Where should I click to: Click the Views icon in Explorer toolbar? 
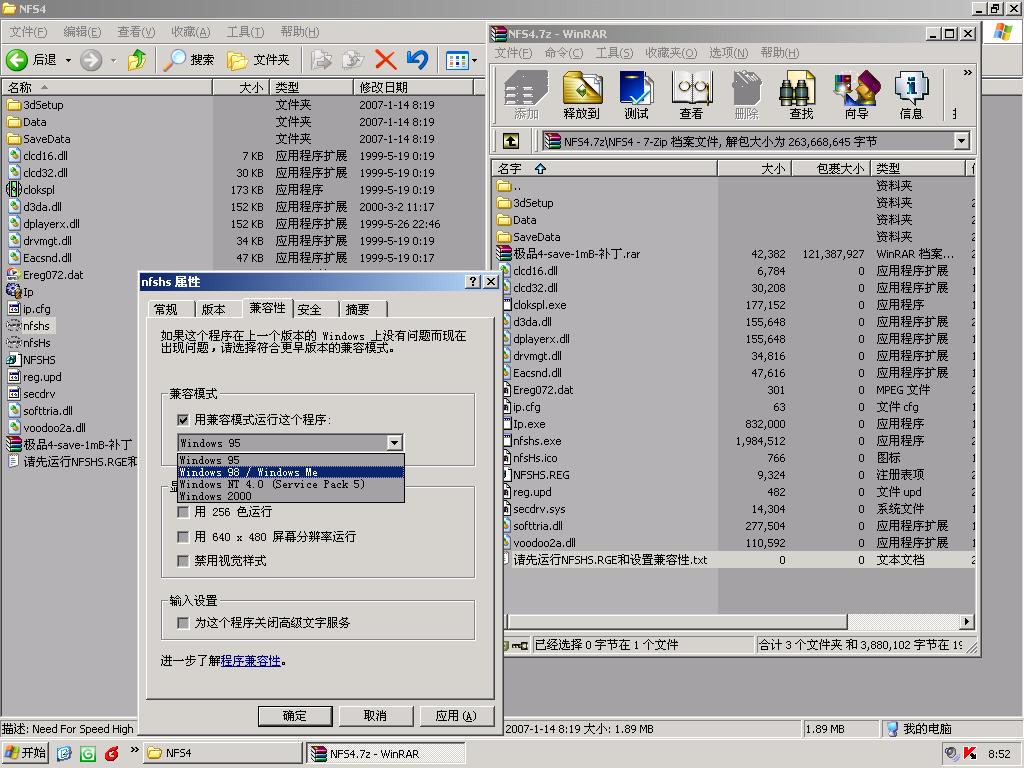point(456,61)
